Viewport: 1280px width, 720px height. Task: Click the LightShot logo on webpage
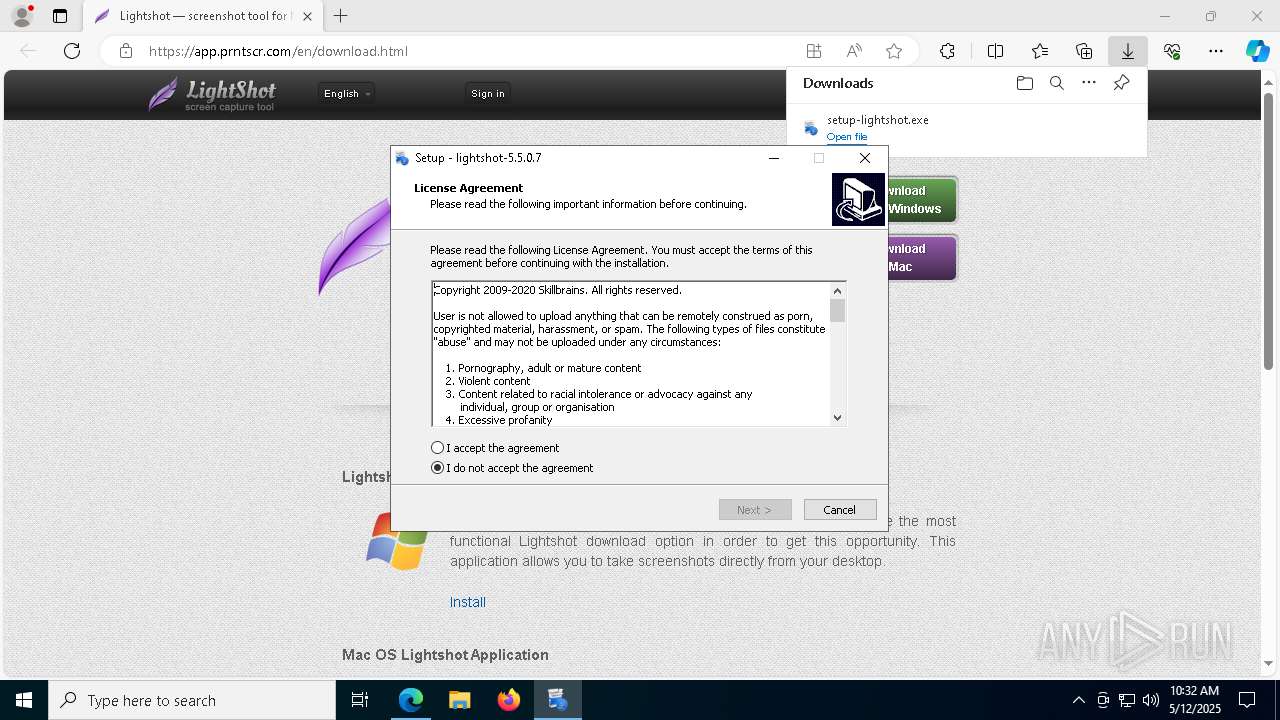pos(212,94)
